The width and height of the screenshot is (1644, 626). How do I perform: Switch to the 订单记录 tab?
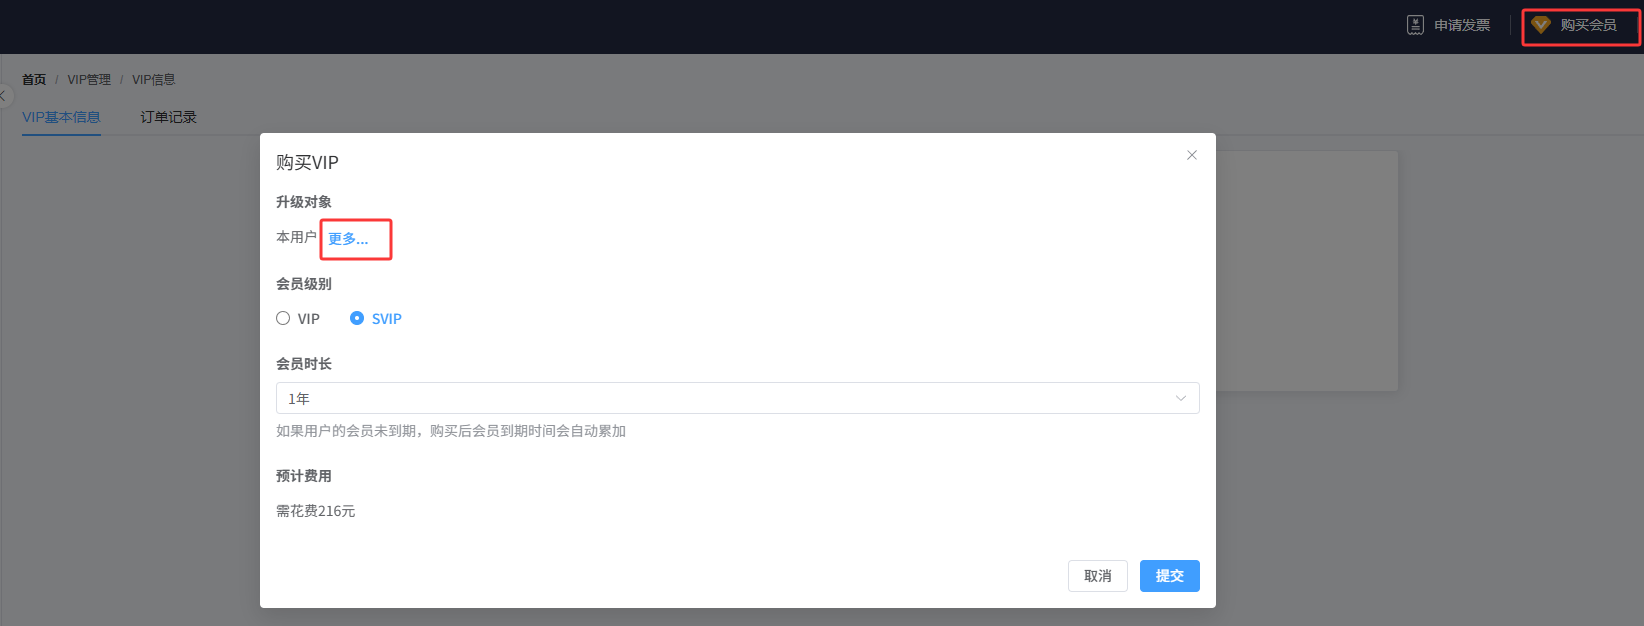point(168,117)
